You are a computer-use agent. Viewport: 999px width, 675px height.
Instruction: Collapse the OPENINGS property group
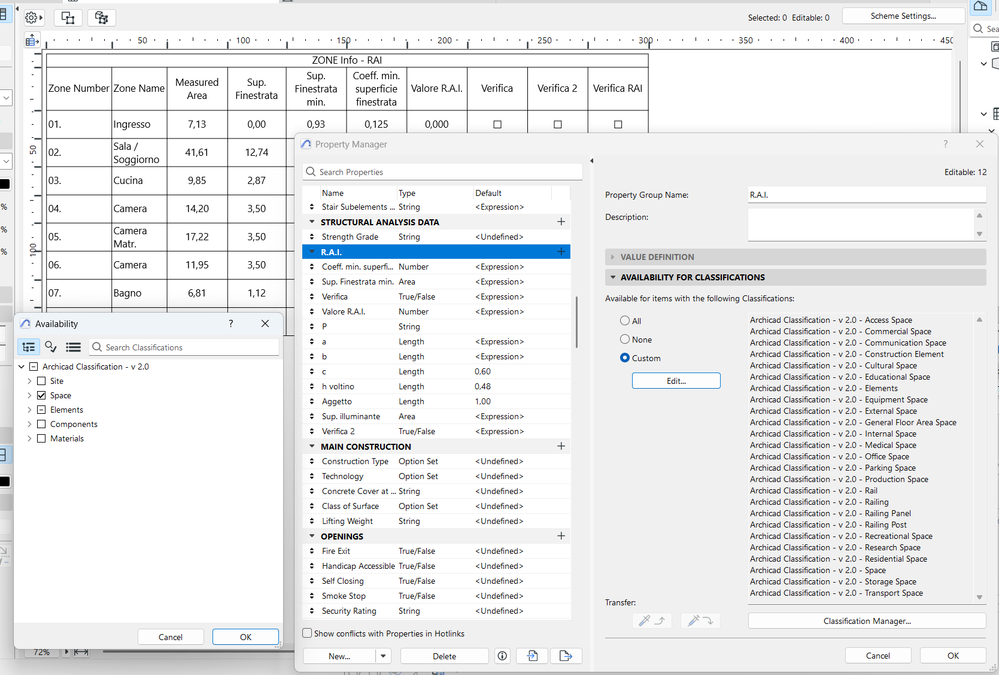tap(313, 536)
